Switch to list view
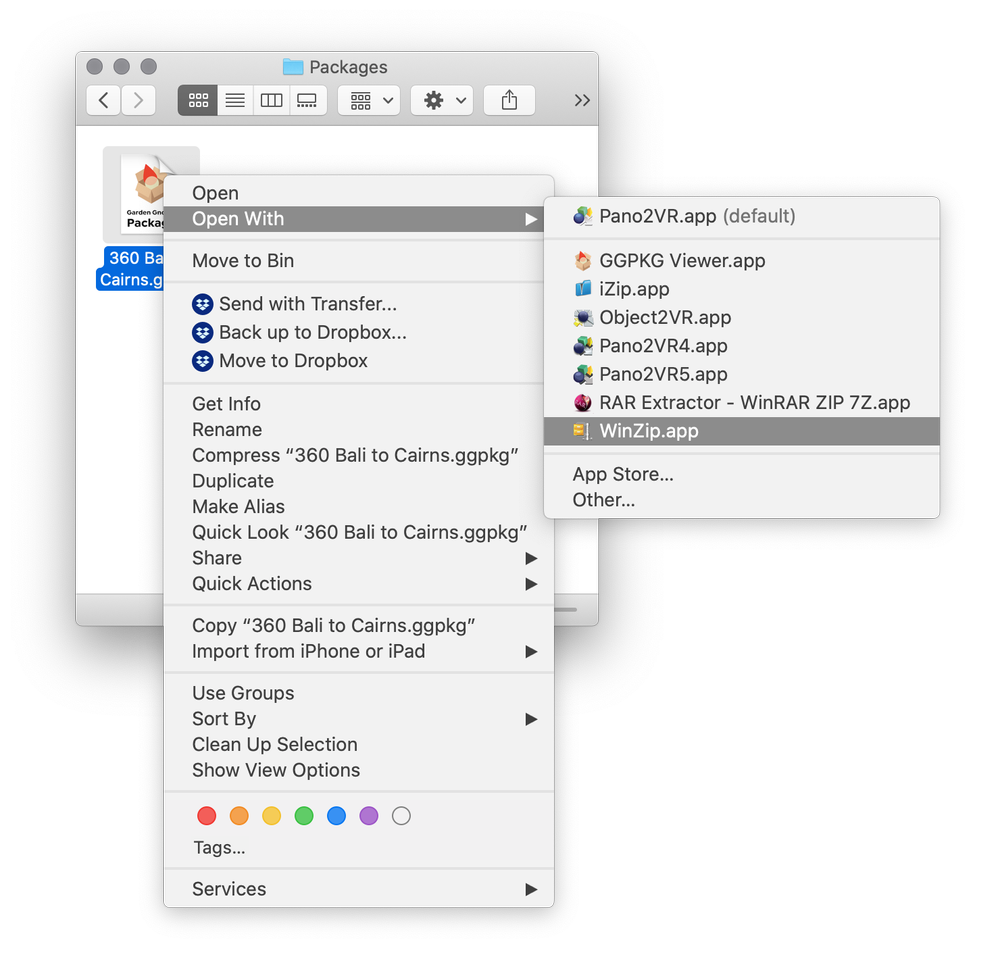The height and width of the screenshot is (966, 1000). pos(235,100)
